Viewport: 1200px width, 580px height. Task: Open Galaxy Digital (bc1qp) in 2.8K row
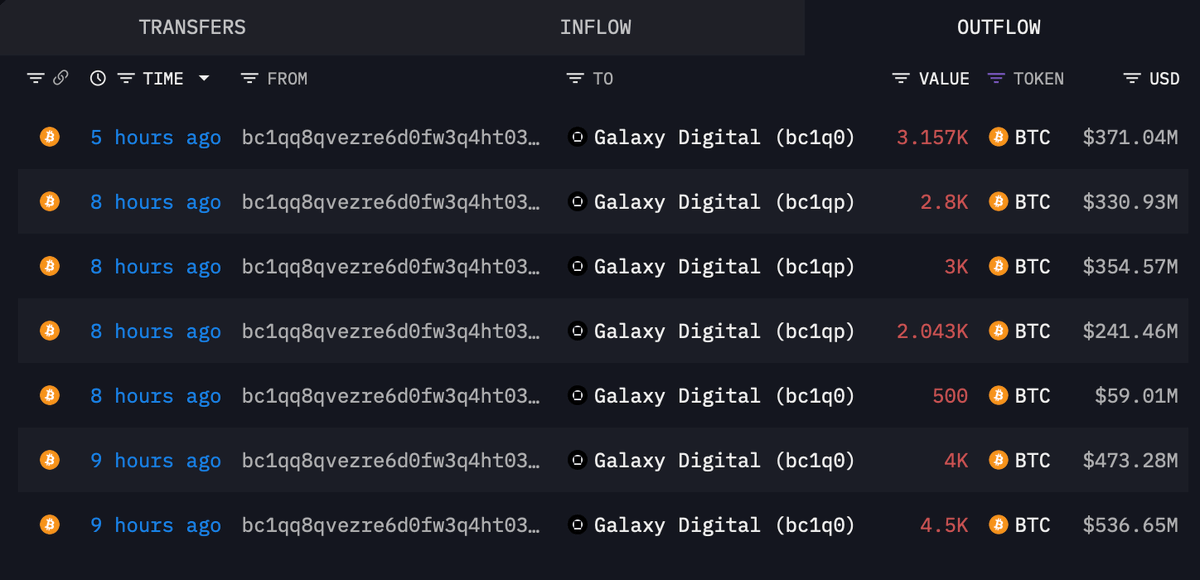coord(724,202)
